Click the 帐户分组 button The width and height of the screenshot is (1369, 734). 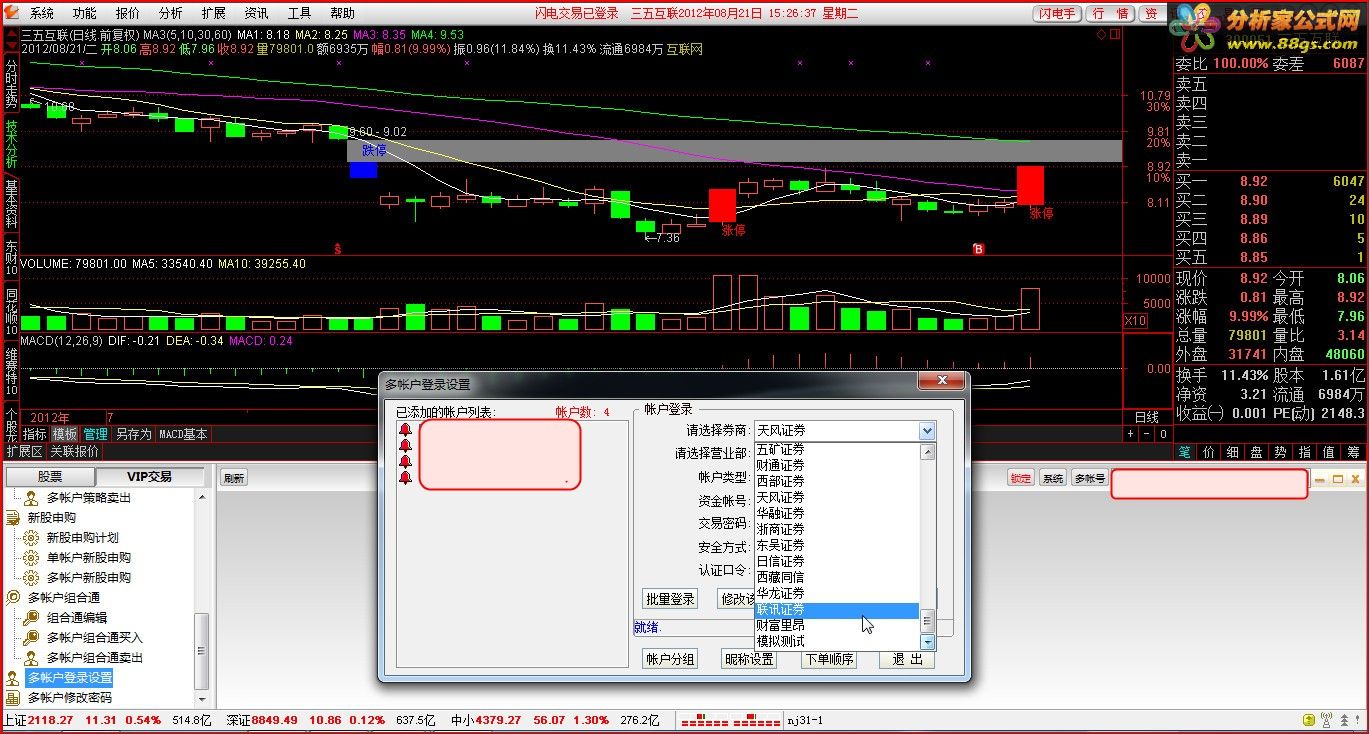tap(670, 659)
